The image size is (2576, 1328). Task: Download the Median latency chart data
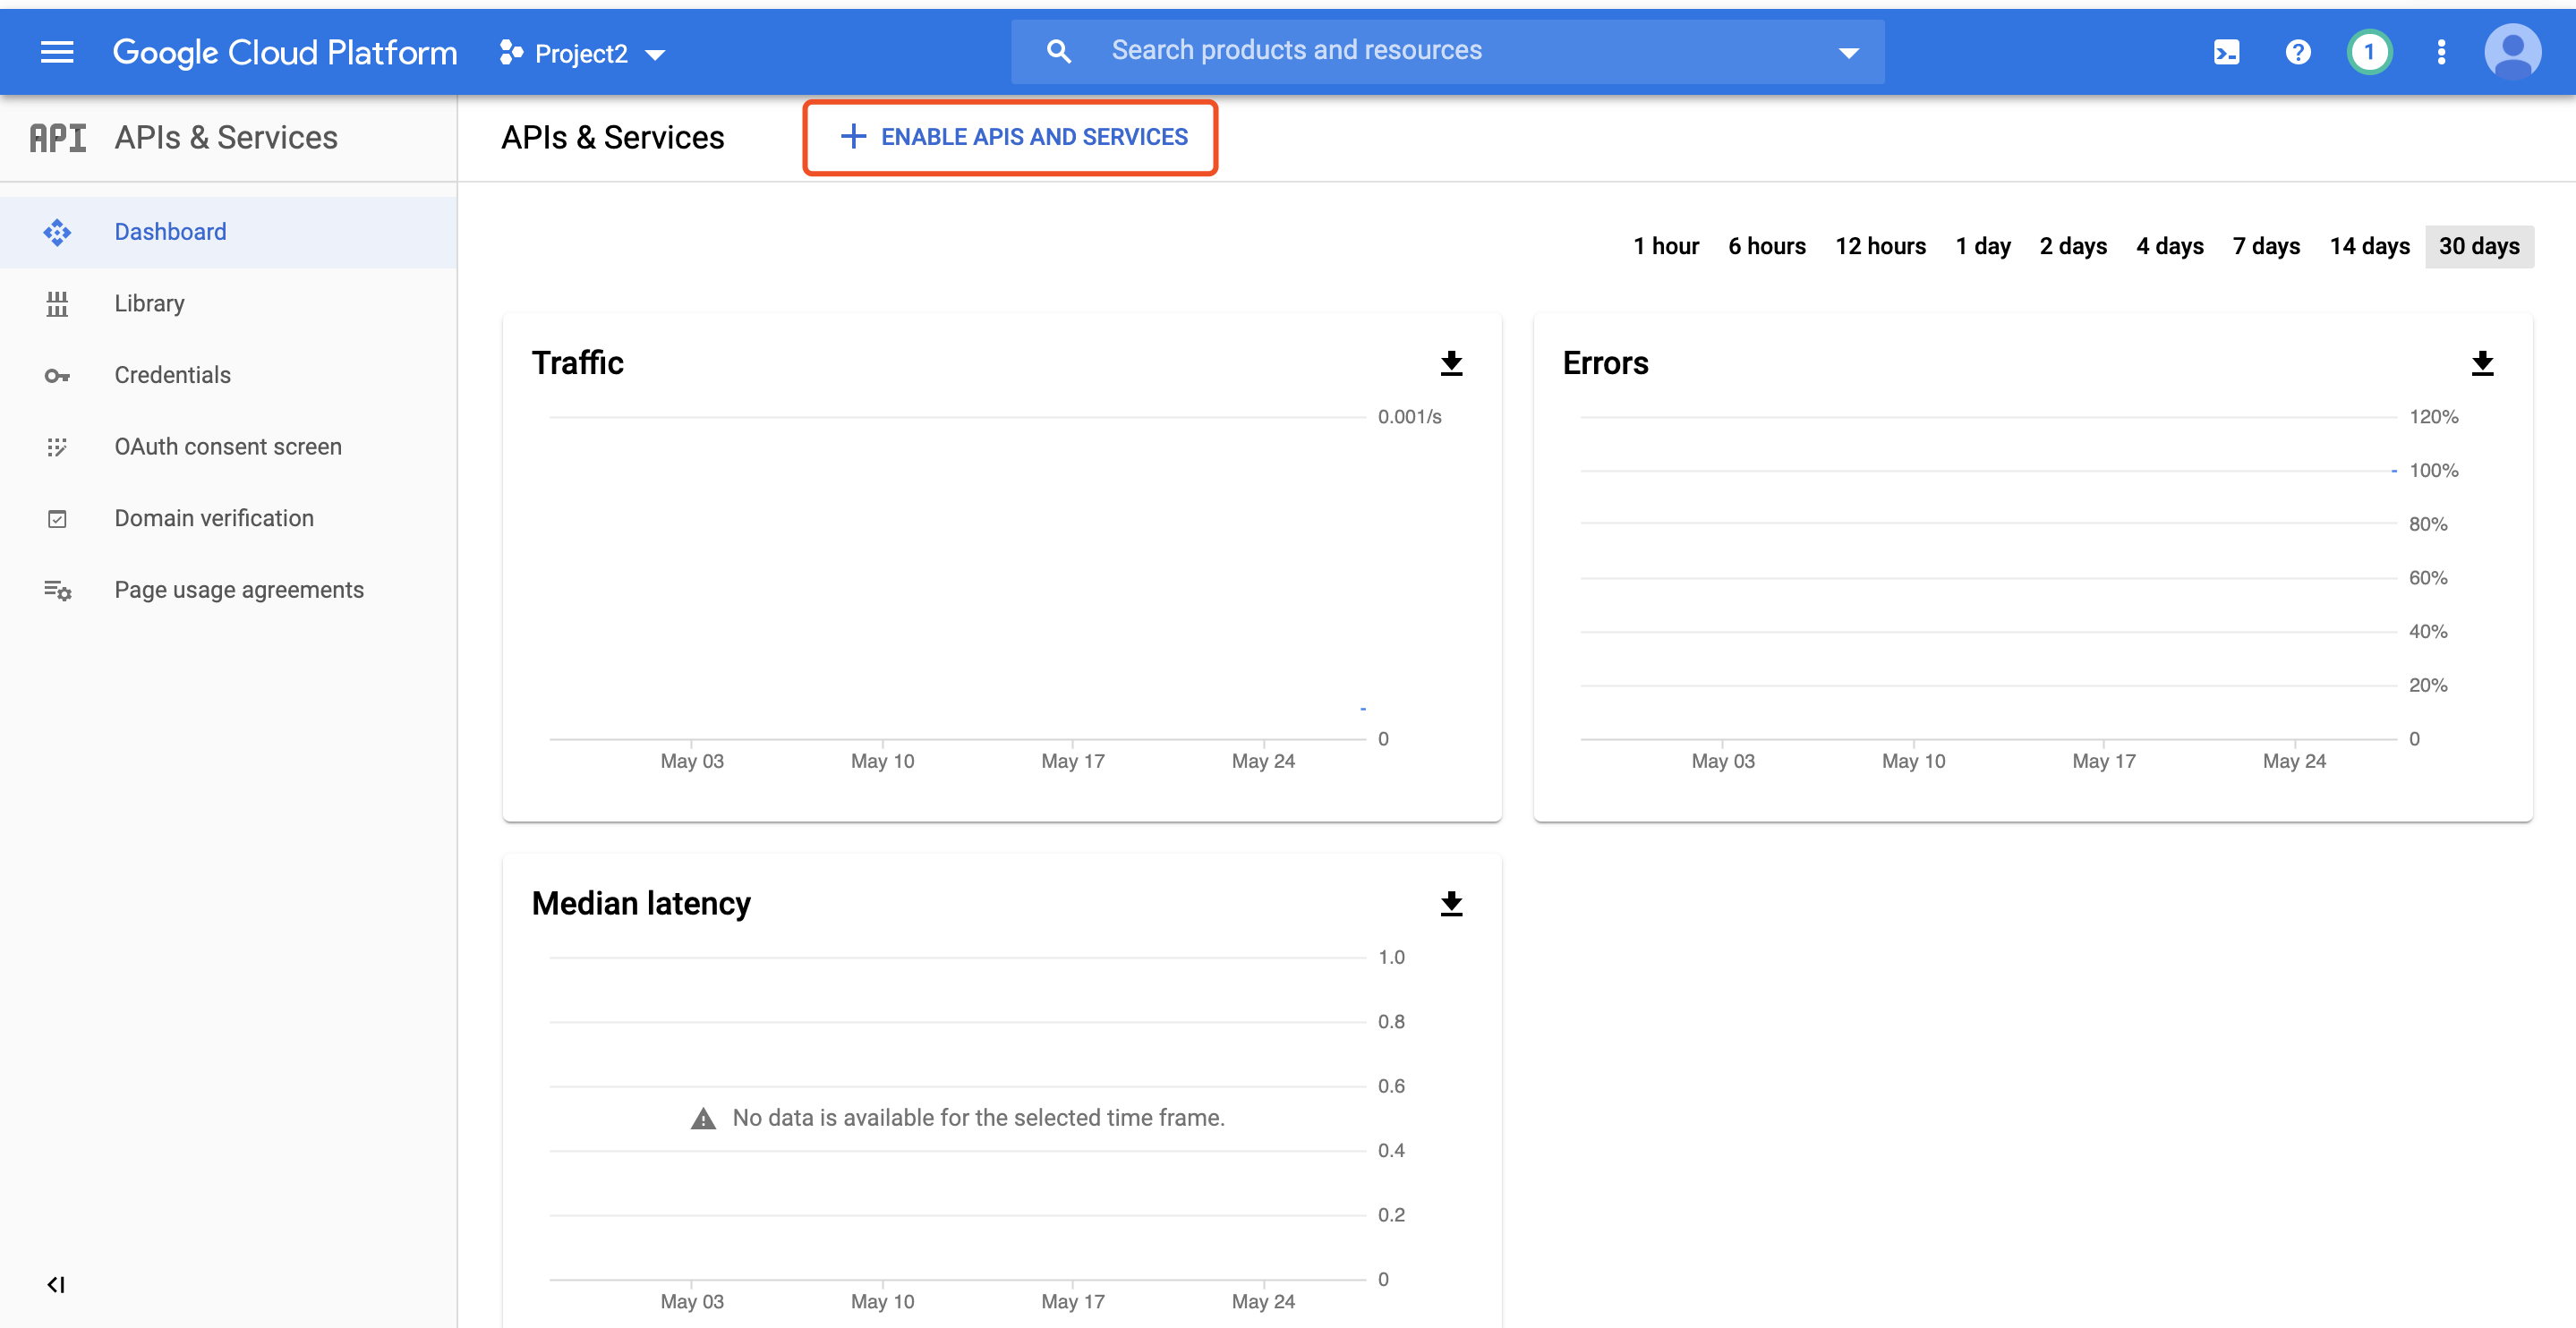tap(1450, 903)
